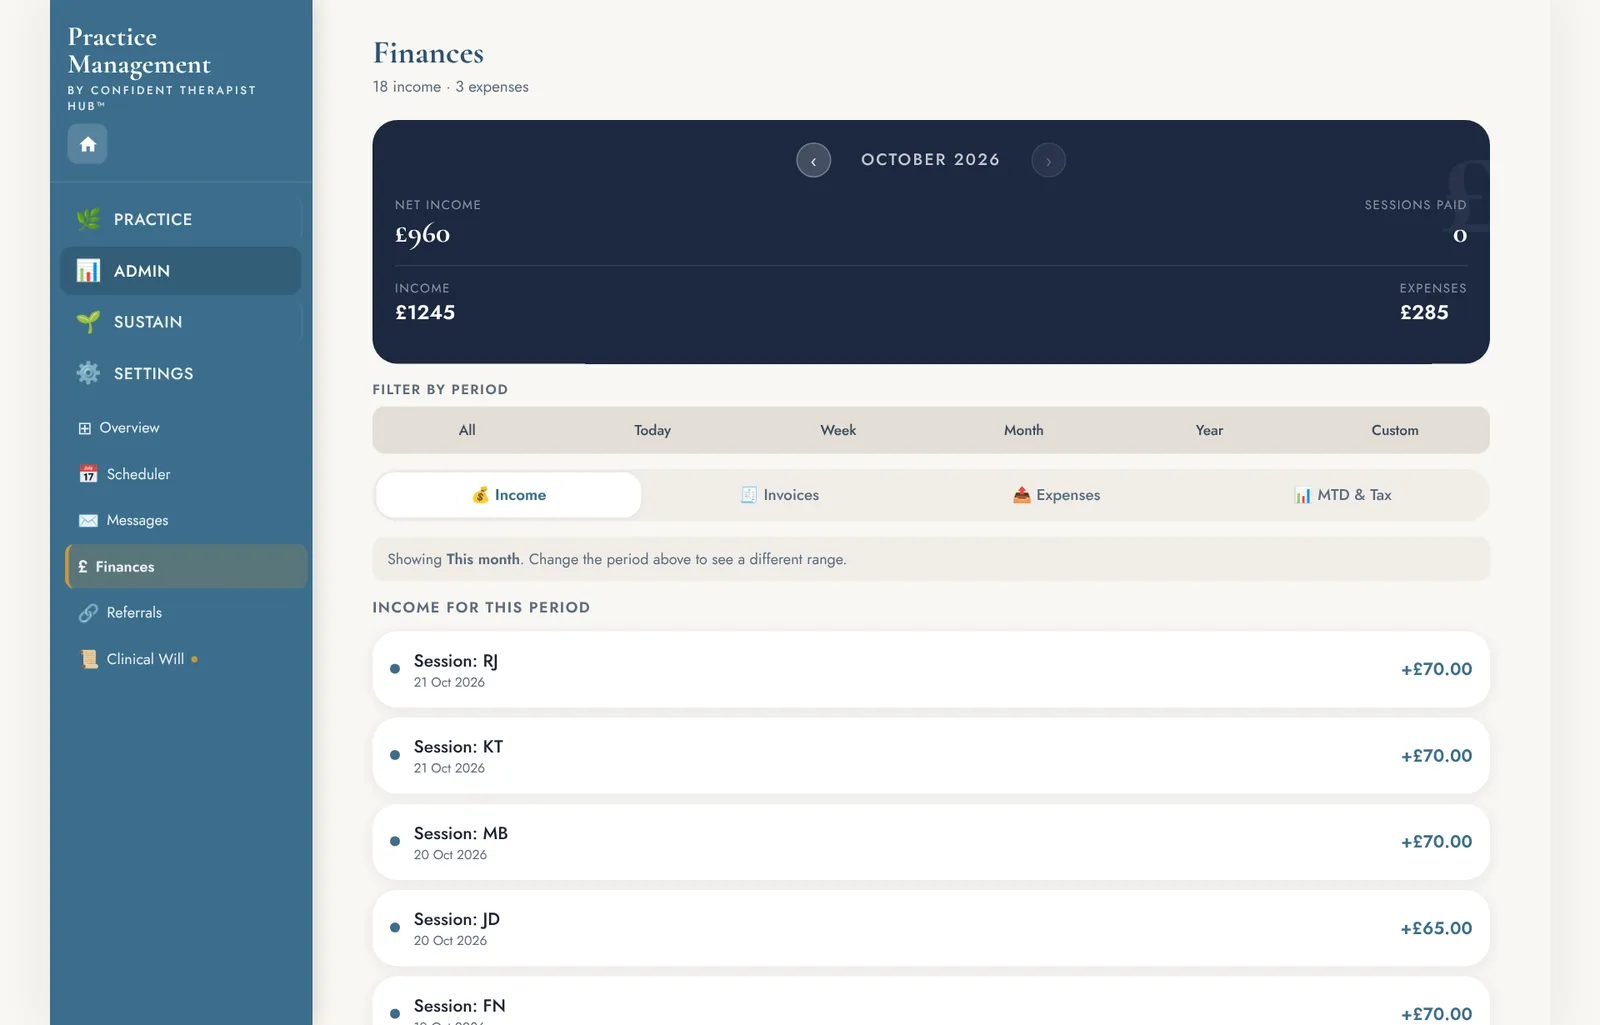Go to the Overview page

tap(186, 428)
